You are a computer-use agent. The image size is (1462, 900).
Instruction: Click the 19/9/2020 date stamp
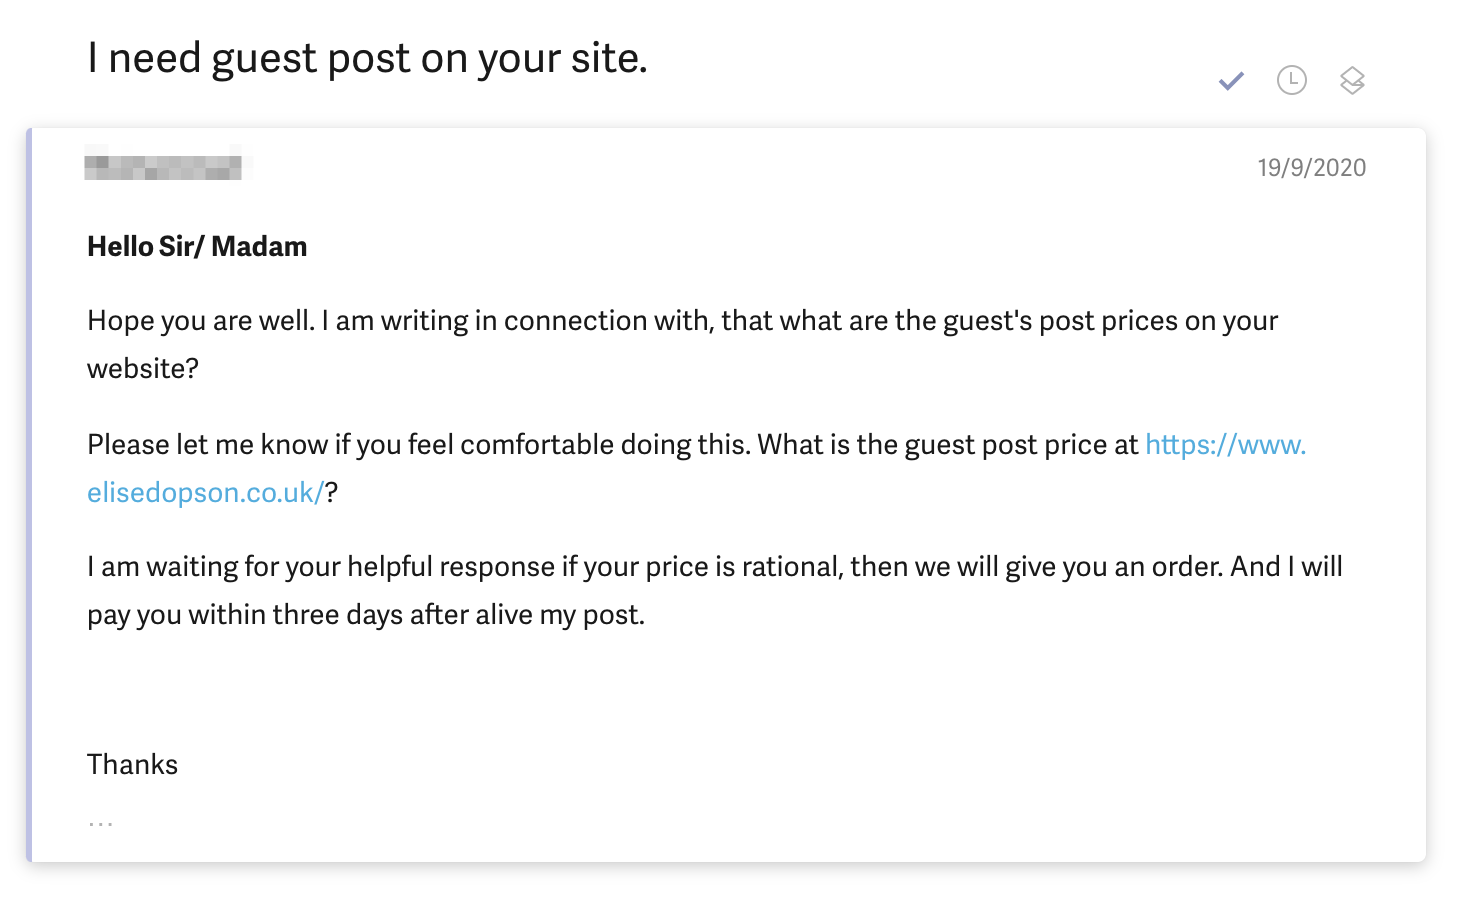(x=1311, y=168)
